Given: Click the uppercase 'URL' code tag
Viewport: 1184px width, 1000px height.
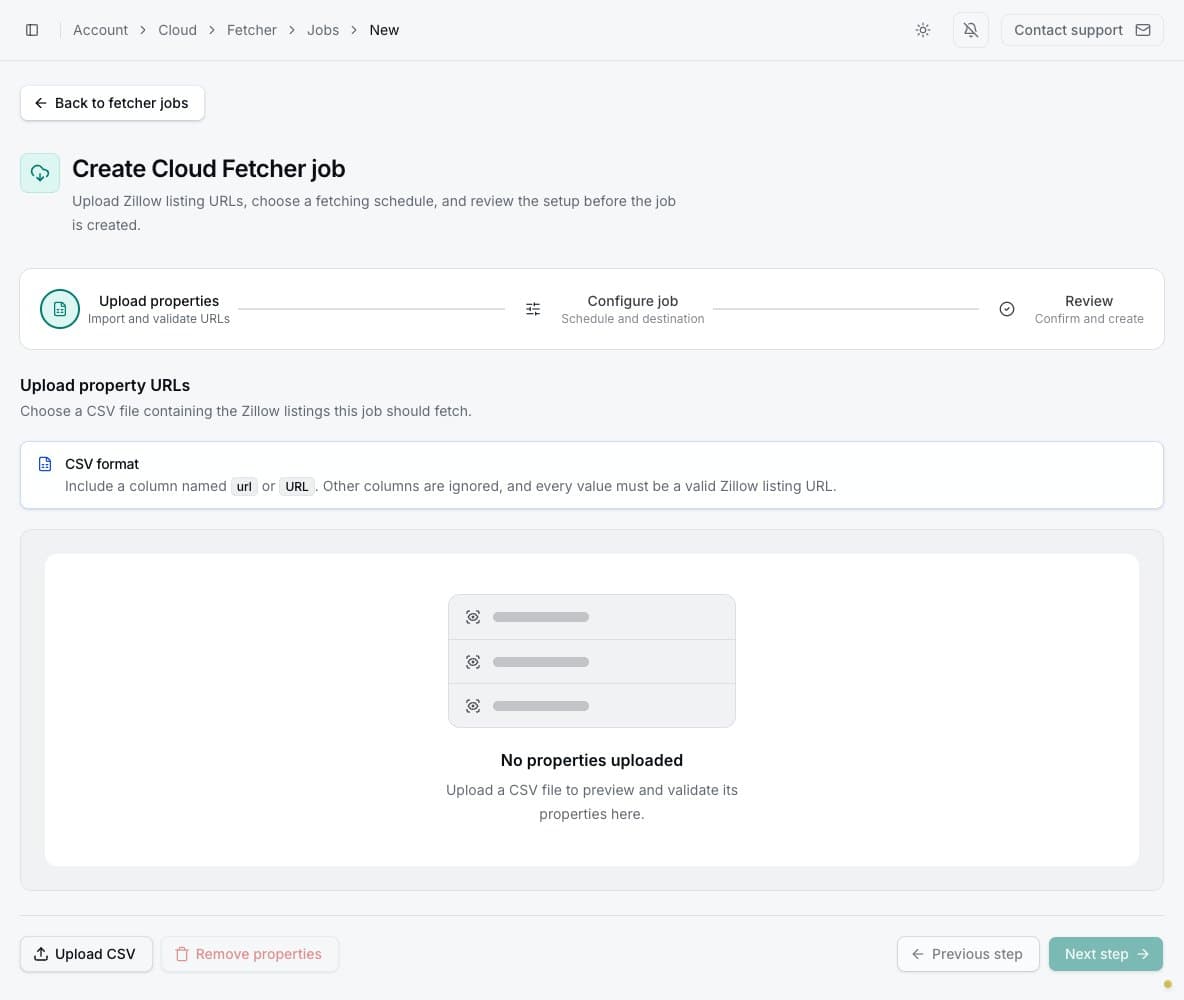Looking at the screenshot, I should 297,486.
